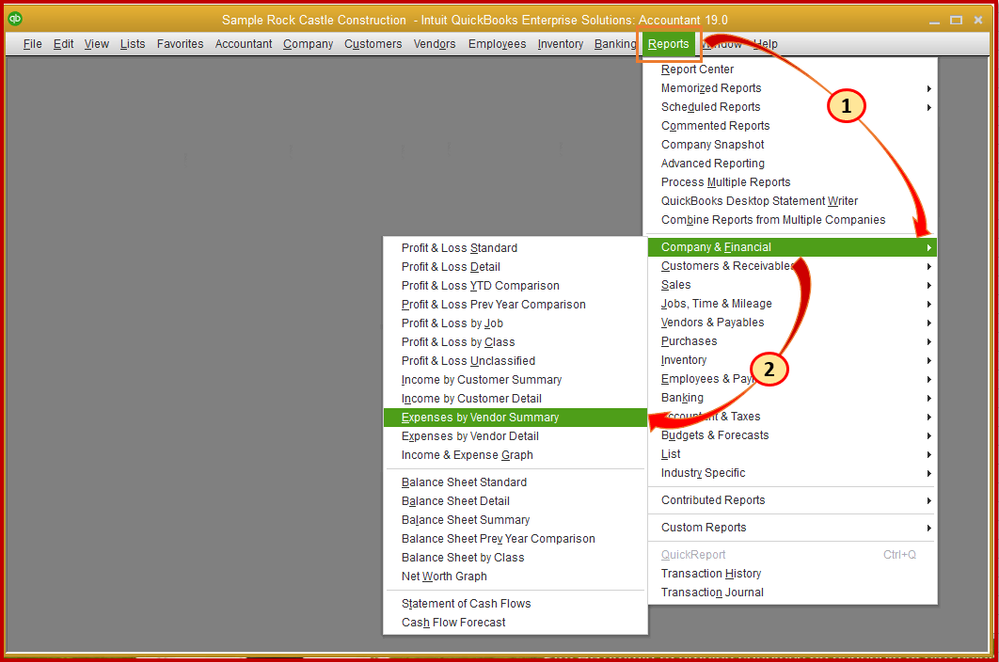The height and width of the screenshot is (662, 999).
Task: Expand Custom Reports submenu
Action: pyautogui.click(x=793, y=528)
